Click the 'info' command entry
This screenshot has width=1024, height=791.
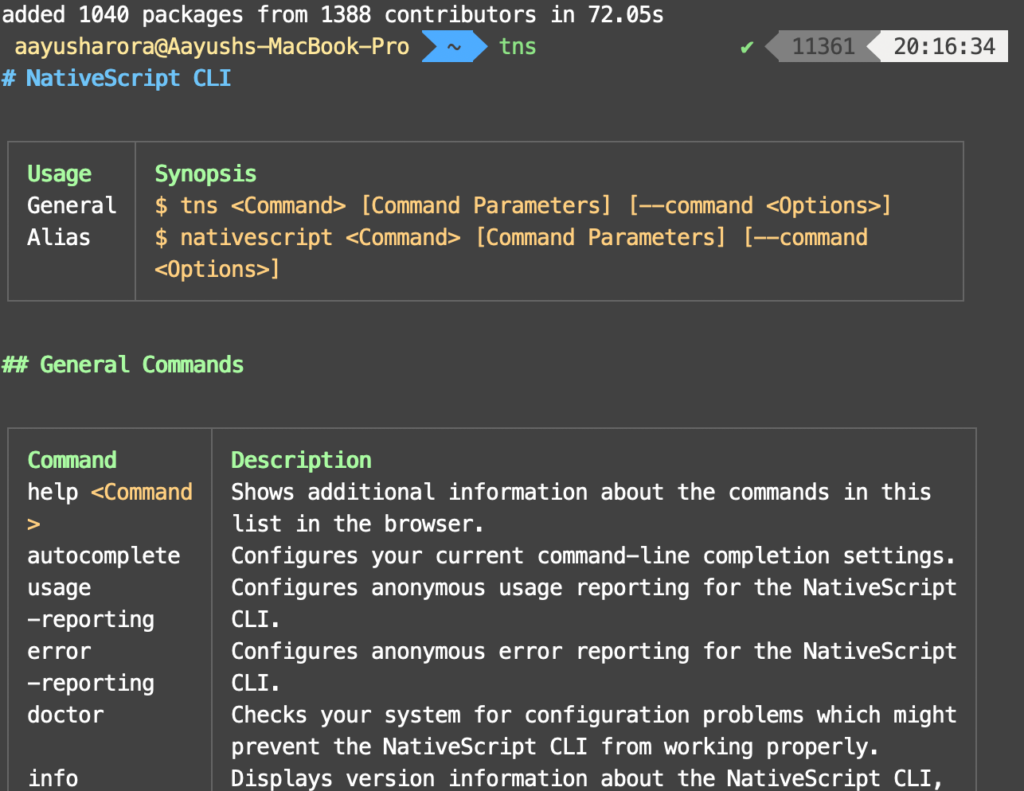53,779
